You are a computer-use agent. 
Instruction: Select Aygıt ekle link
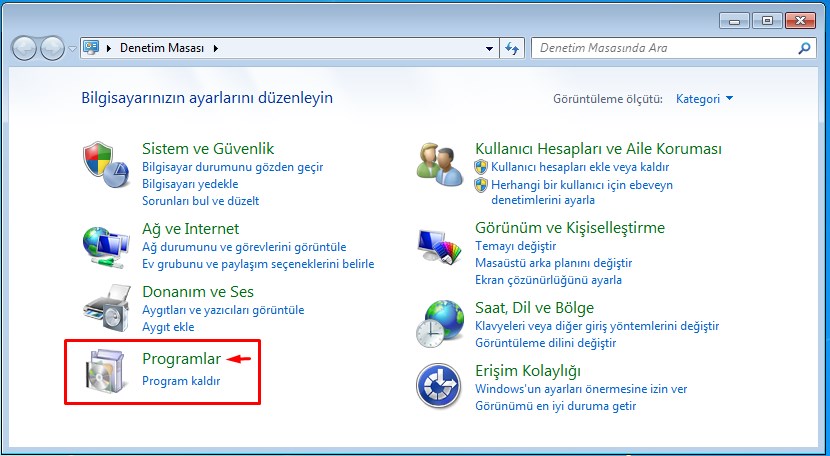click(x=168, y=327)
